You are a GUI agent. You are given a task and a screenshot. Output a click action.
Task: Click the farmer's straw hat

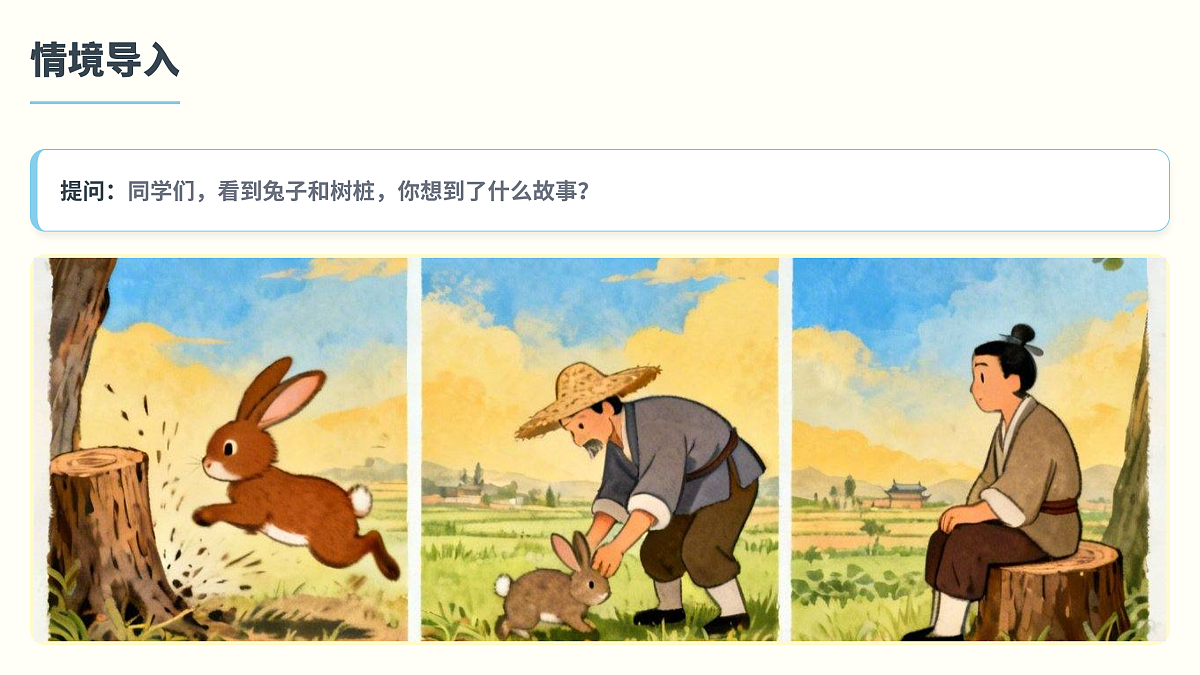587,396
